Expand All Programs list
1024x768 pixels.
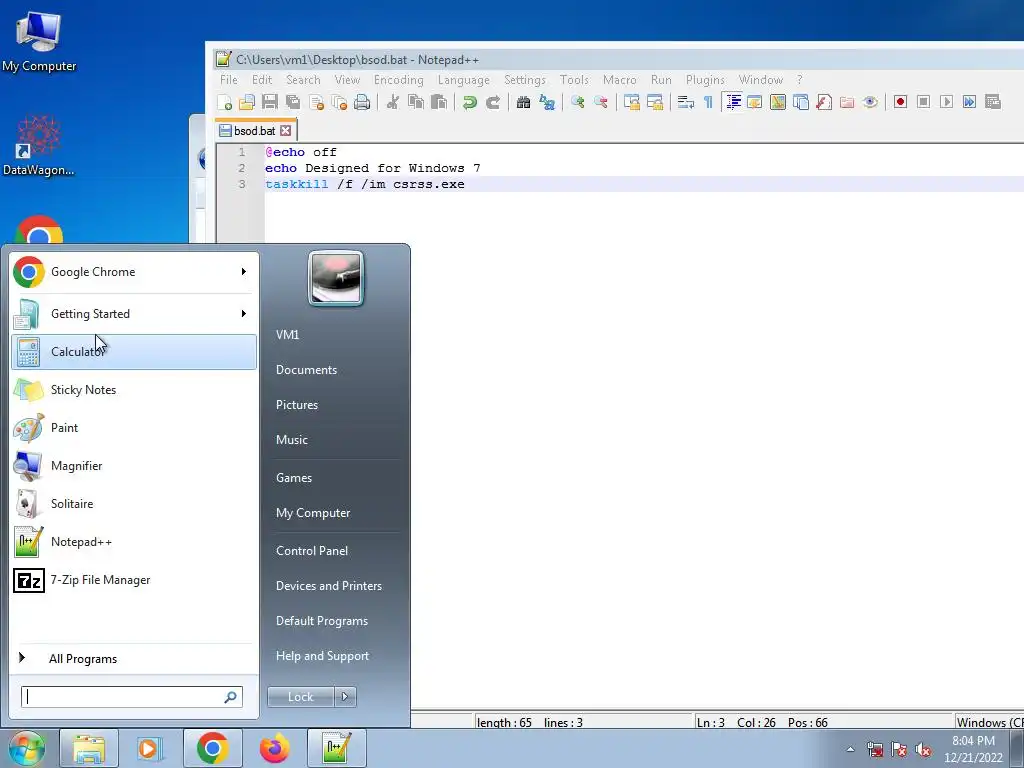(83, 659)
